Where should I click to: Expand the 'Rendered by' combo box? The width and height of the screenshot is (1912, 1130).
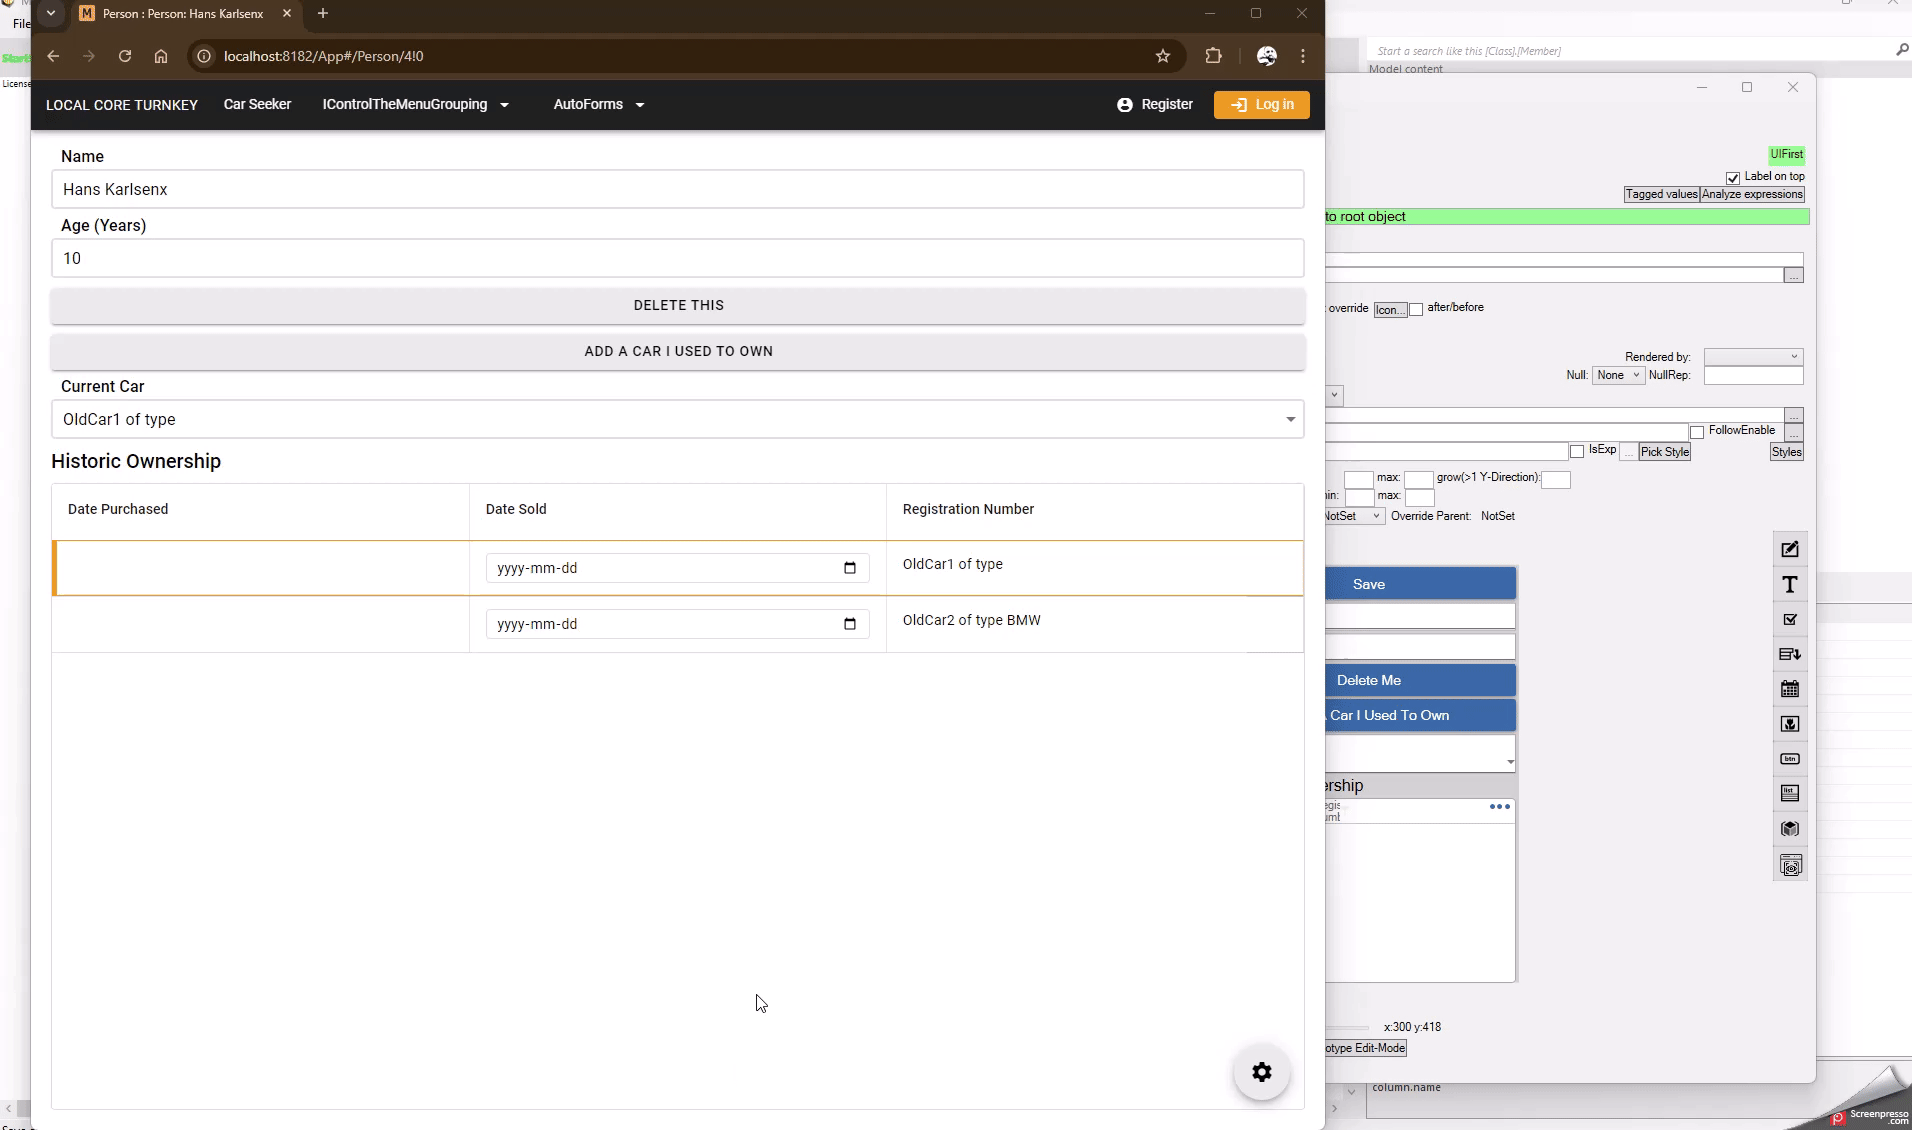(1753, 357)
